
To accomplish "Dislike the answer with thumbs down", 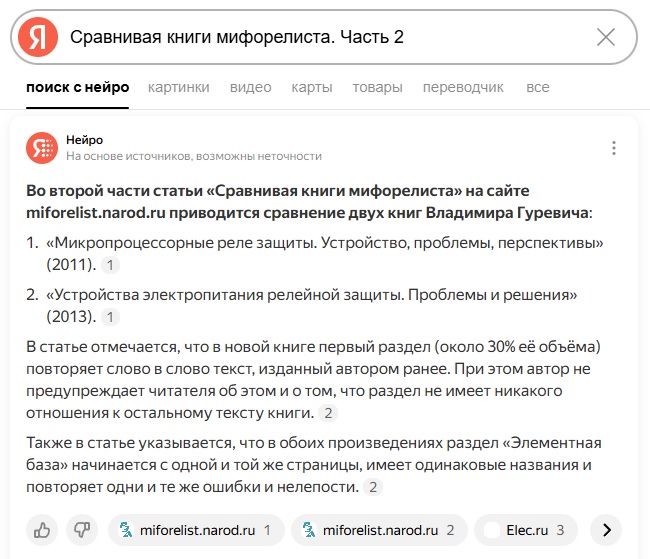I will [x=82, y=530].
